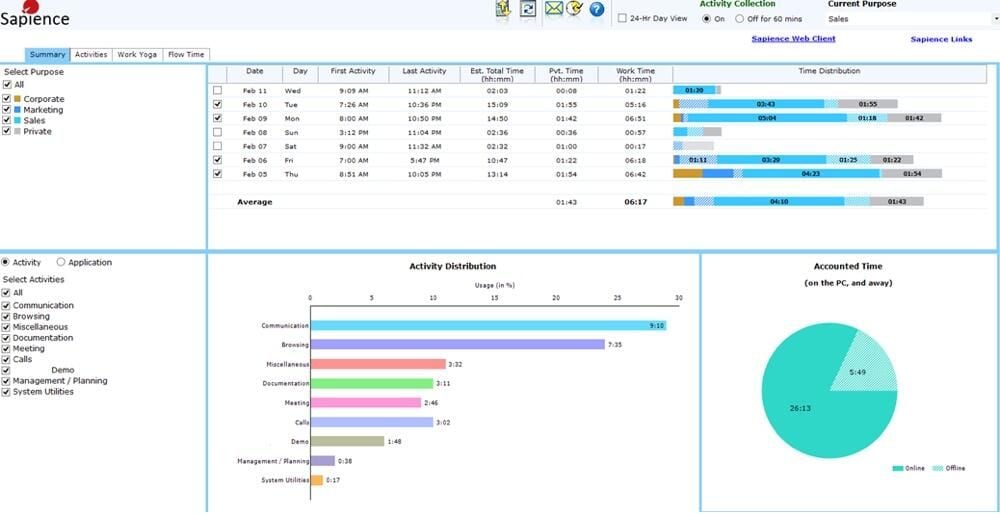
Task: Click the refresh data icon
Action: [x=529, y=9]
